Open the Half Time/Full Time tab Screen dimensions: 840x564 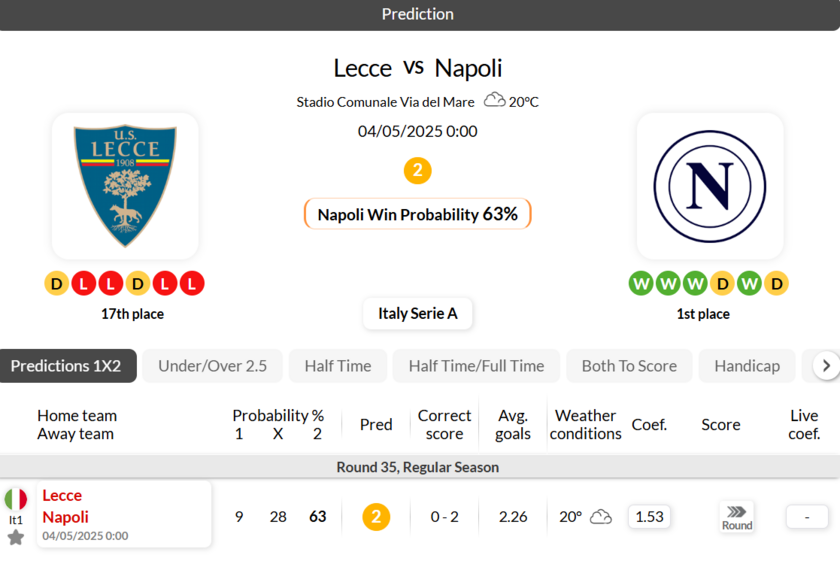pyautogui.click(x=476, y=366)
